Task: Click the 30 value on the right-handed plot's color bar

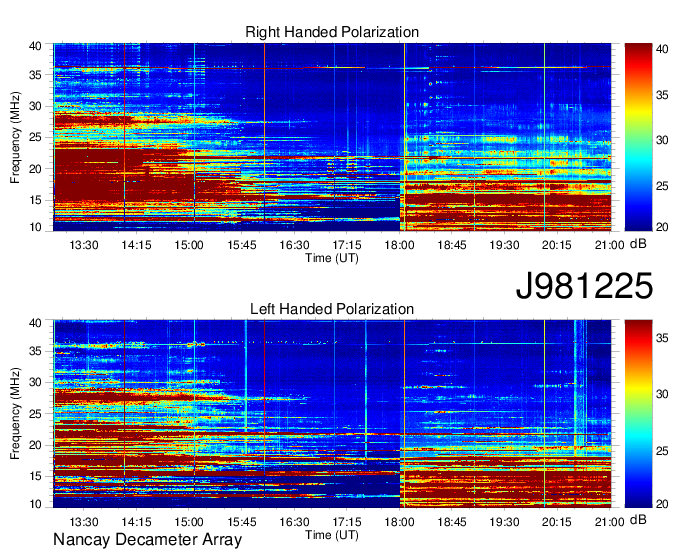Action: pos(662,140)
